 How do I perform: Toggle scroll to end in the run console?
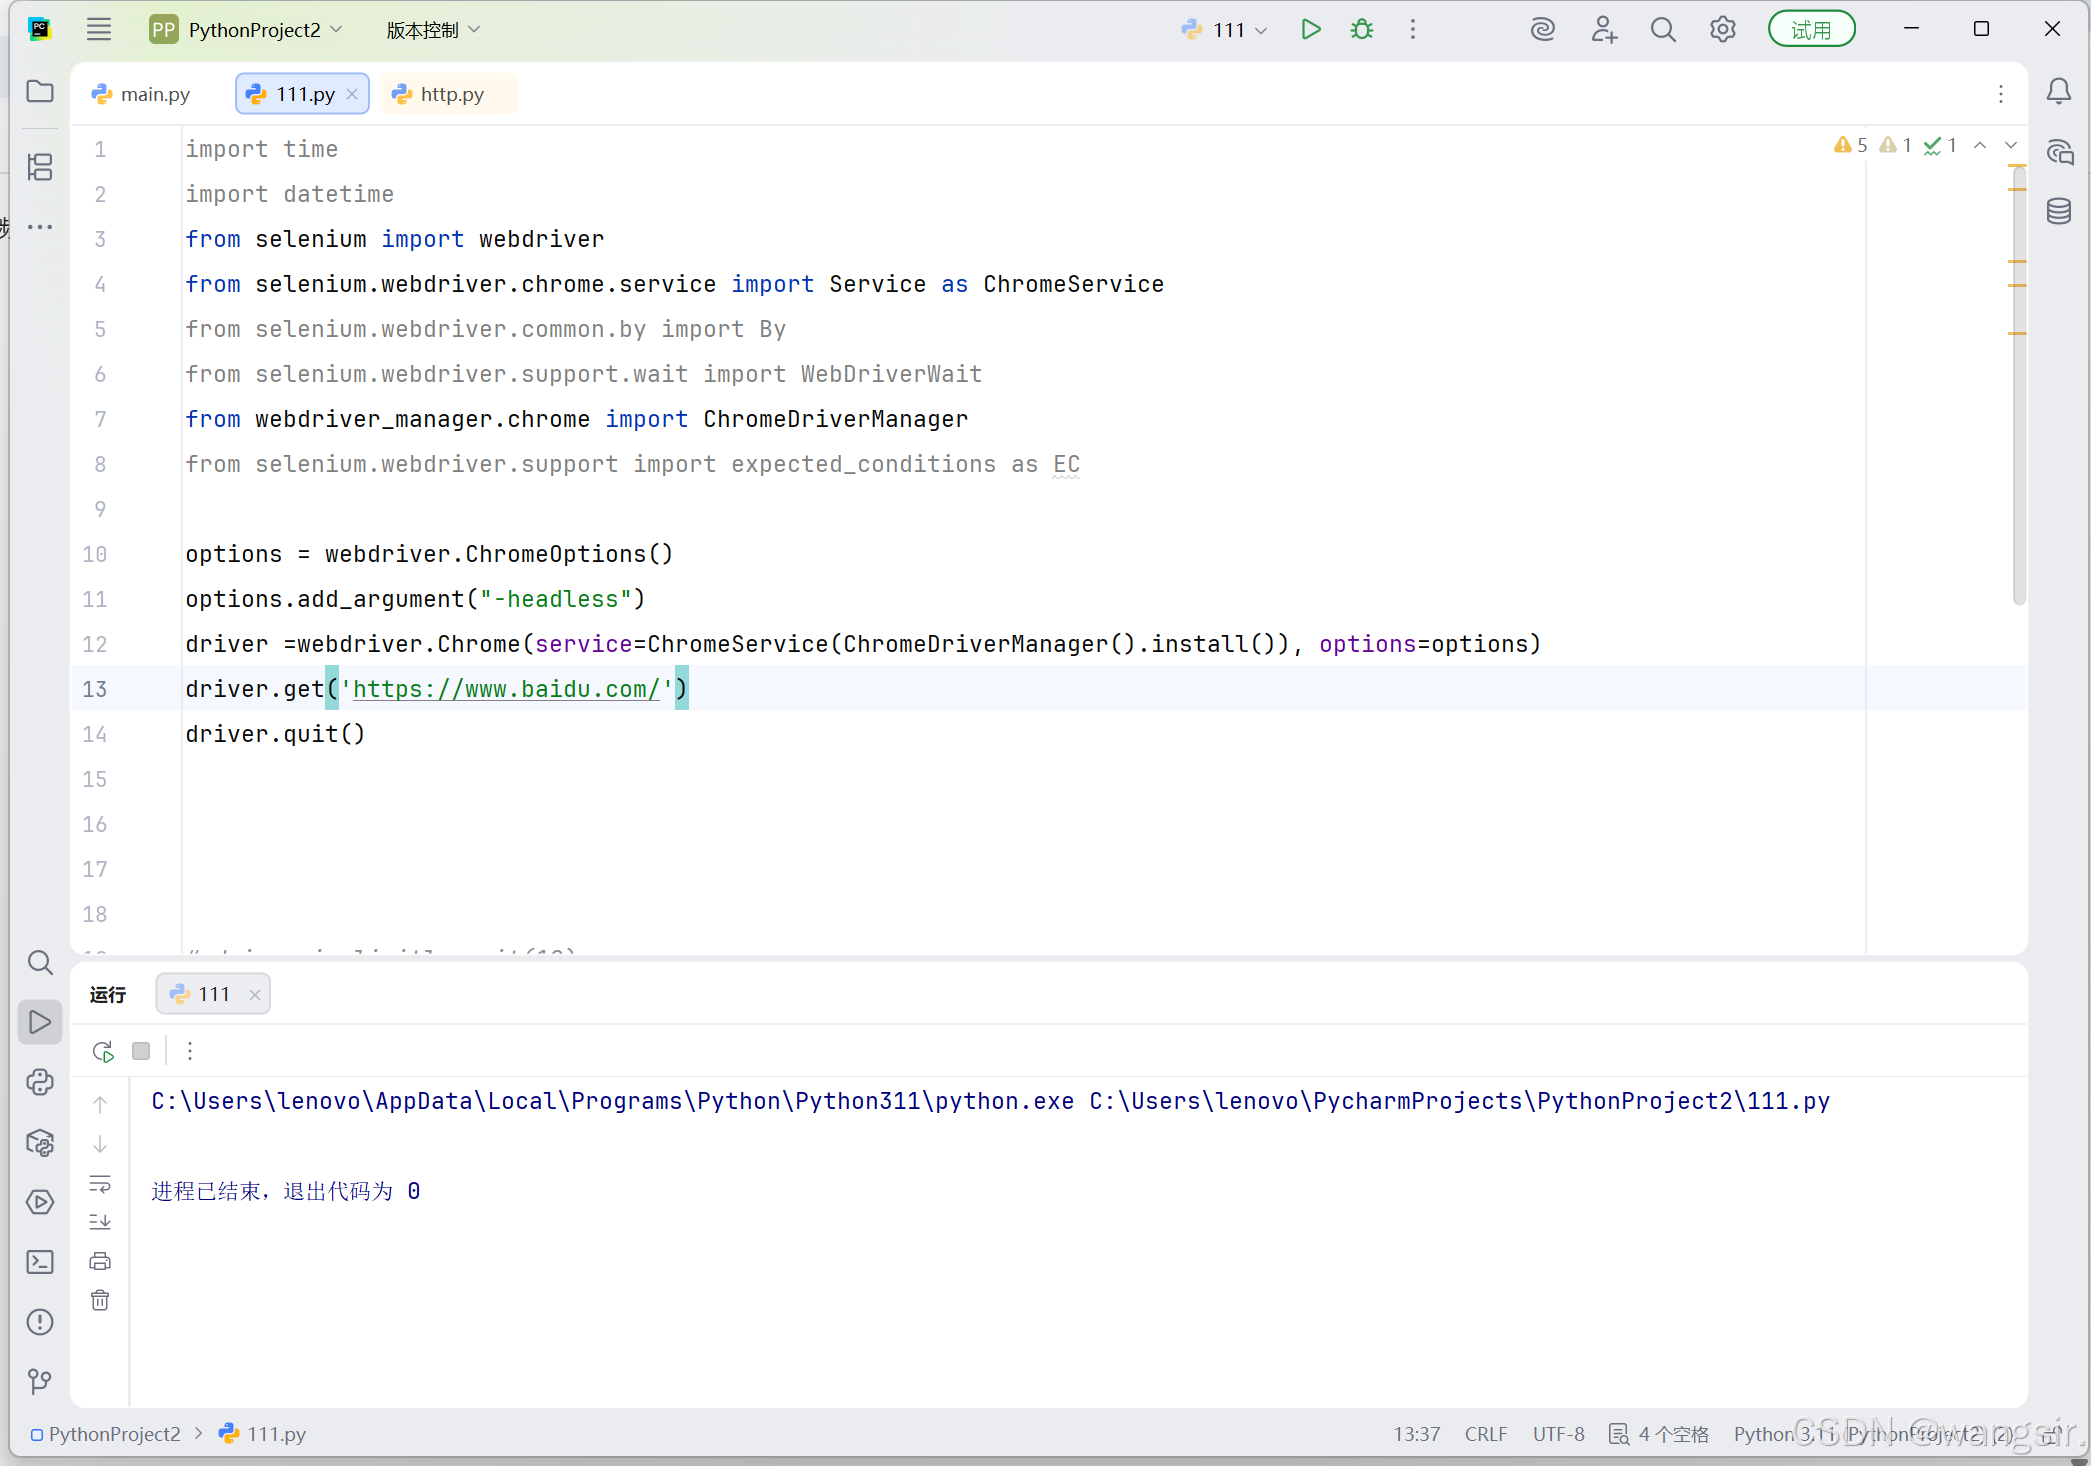pos(100,1222)
